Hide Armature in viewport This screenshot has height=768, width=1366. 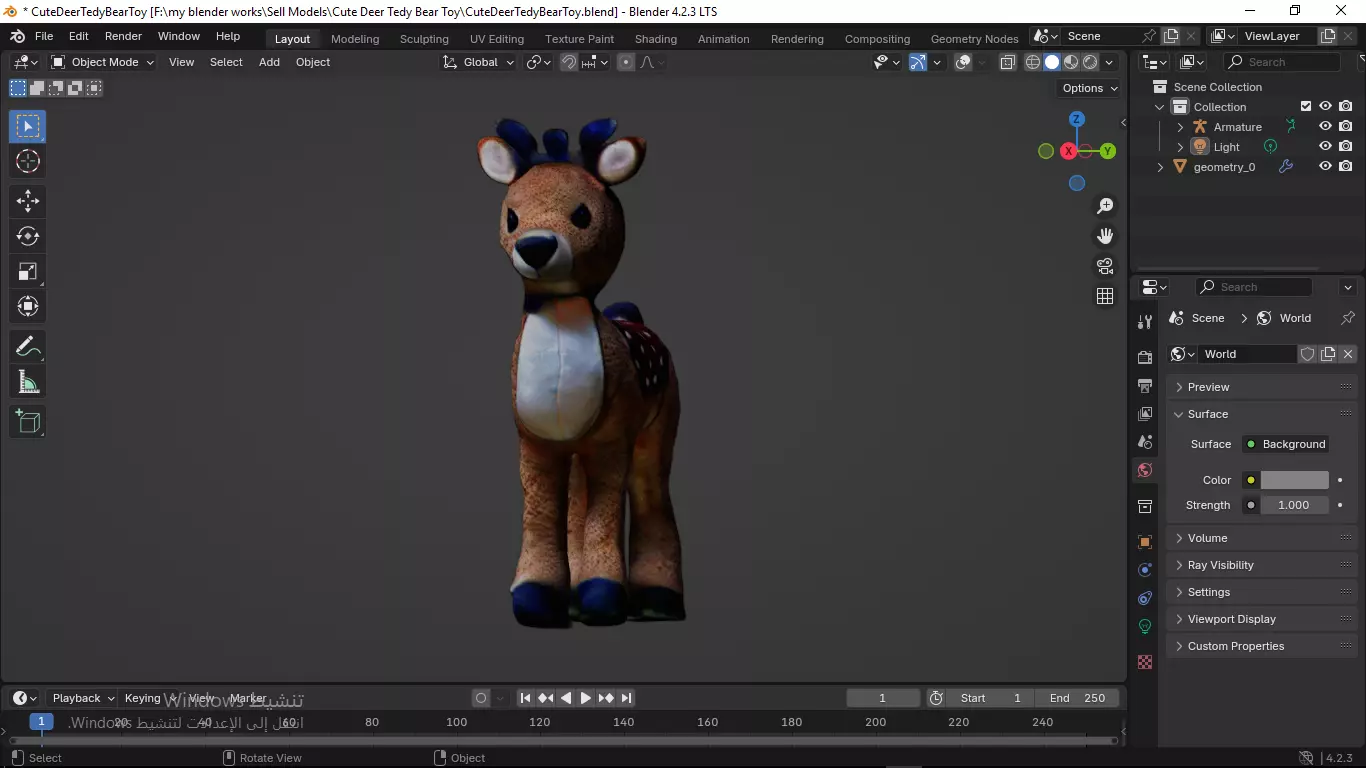[x=1325, y=127]
